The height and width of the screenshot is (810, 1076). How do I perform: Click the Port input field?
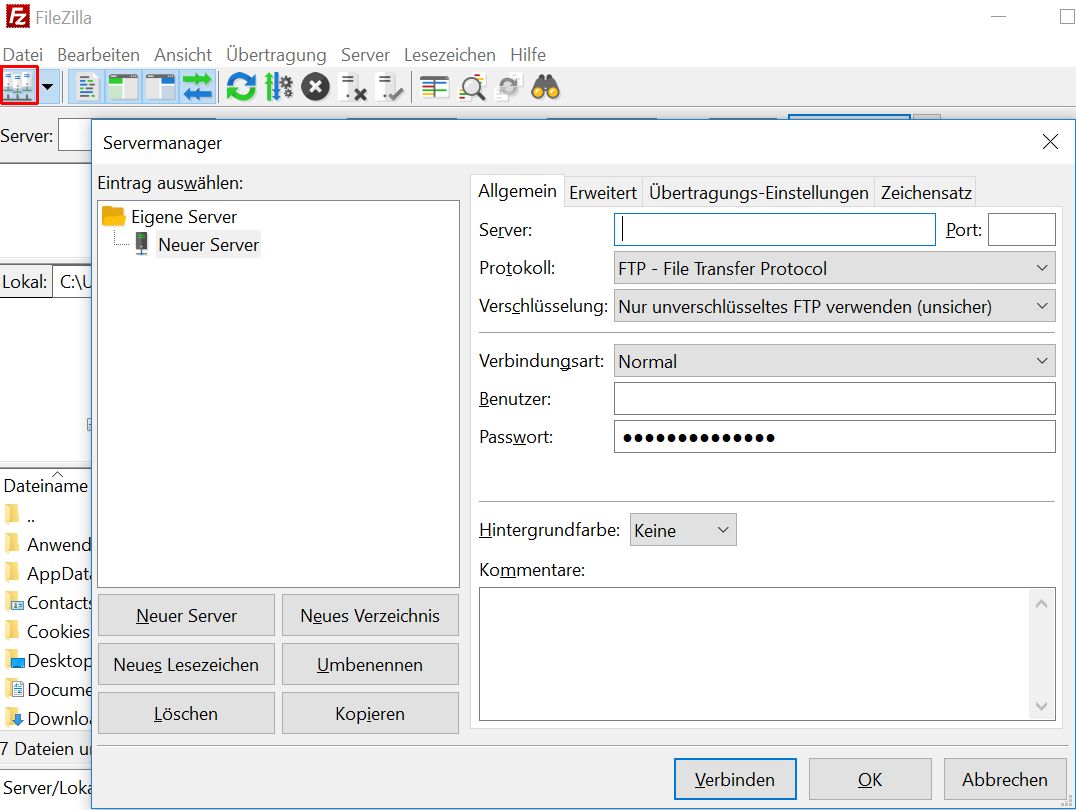[1022, 229]
